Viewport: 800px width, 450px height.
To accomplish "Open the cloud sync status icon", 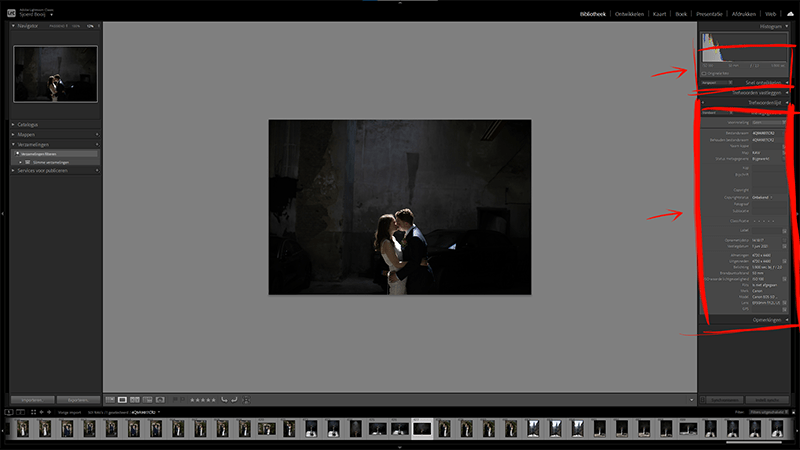I will (790, 14).
